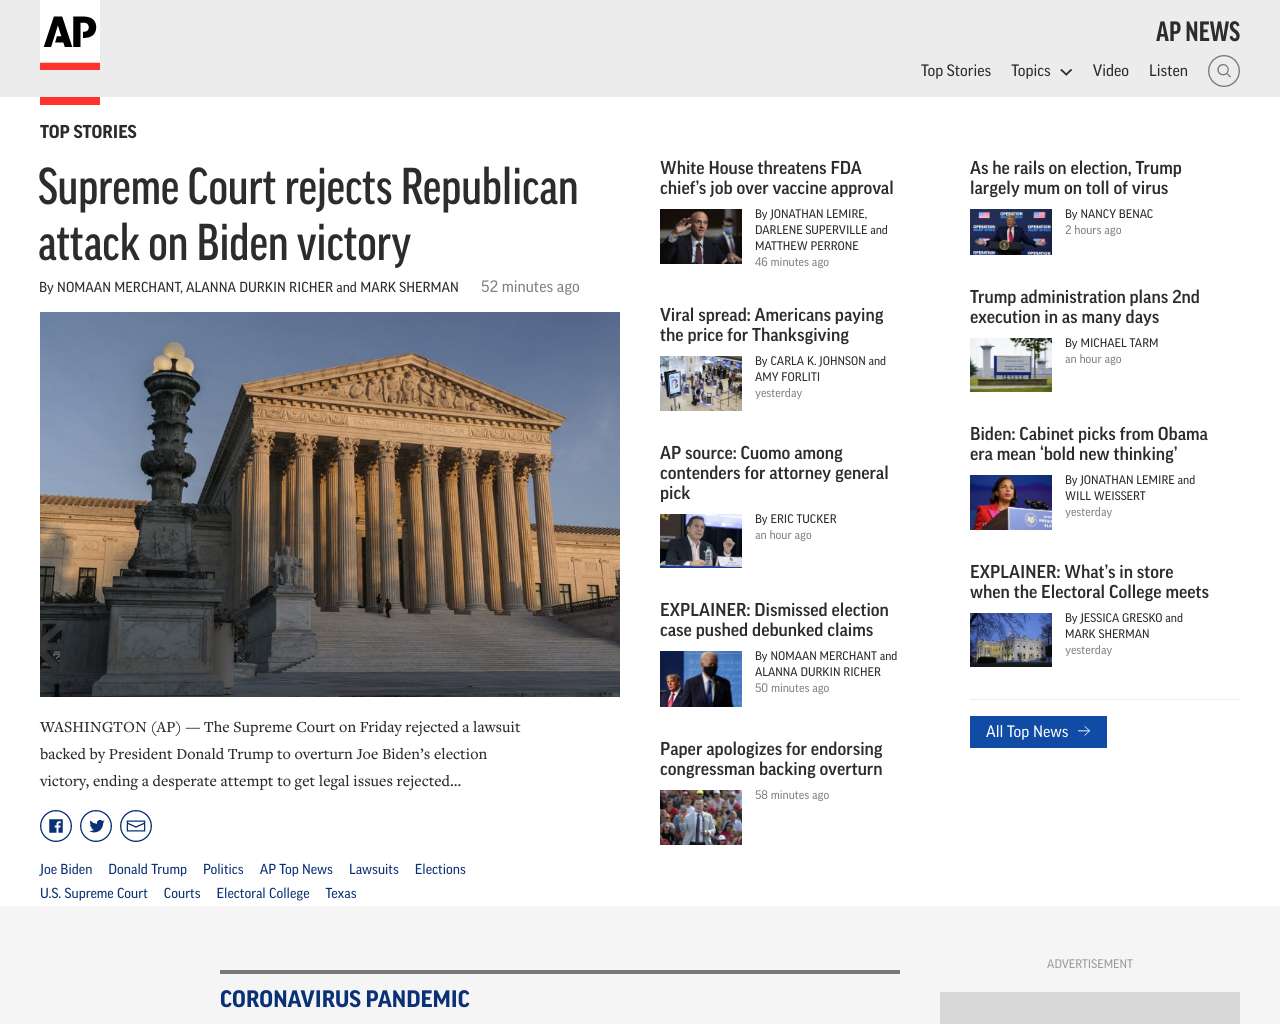Share main story on Facebook

pos(56,826)
